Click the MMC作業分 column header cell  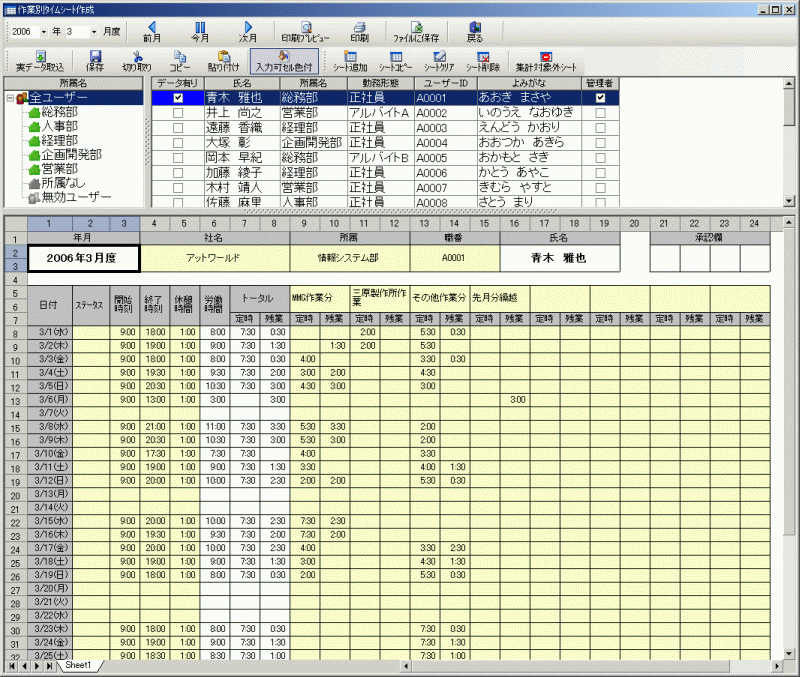click(320, 298)
